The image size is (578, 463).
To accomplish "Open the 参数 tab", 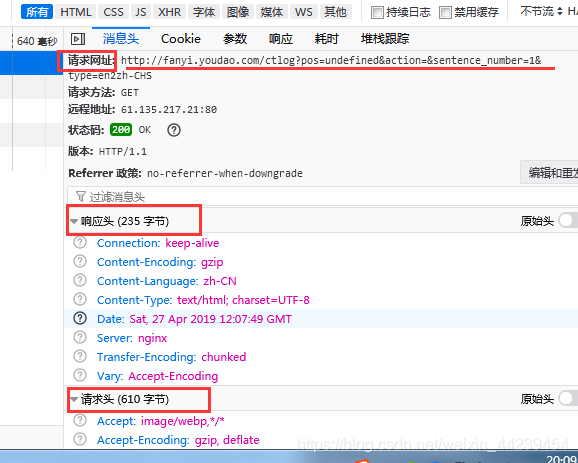I will point(235,39).
